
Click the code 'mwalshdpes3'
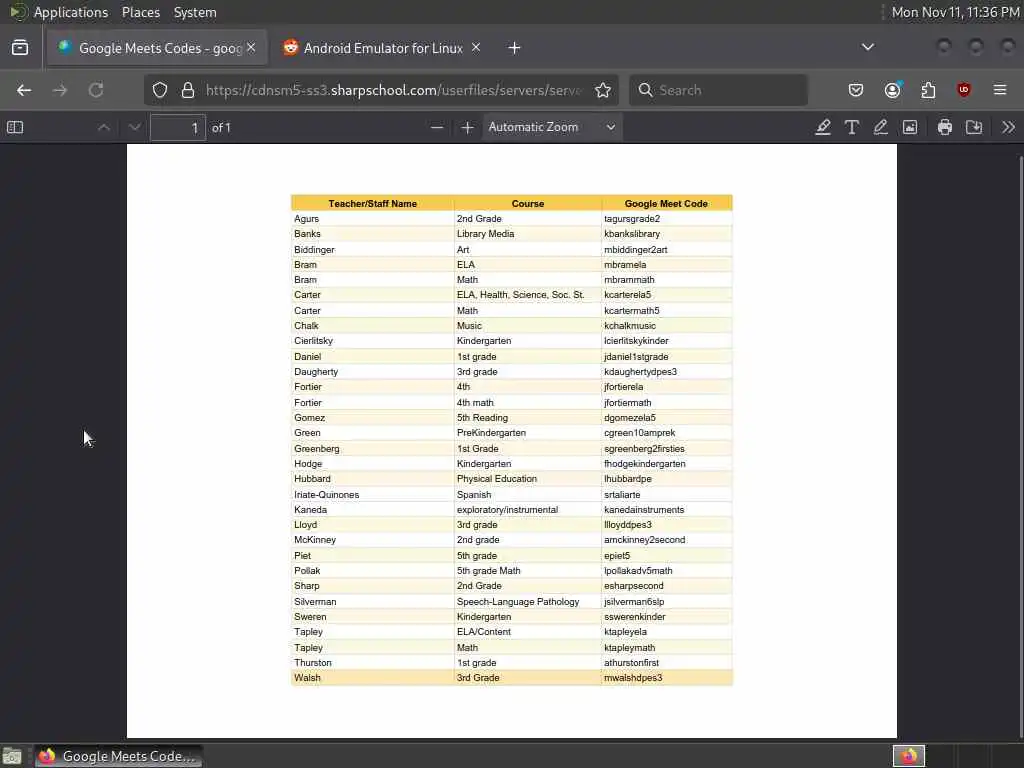click(633, 678)
